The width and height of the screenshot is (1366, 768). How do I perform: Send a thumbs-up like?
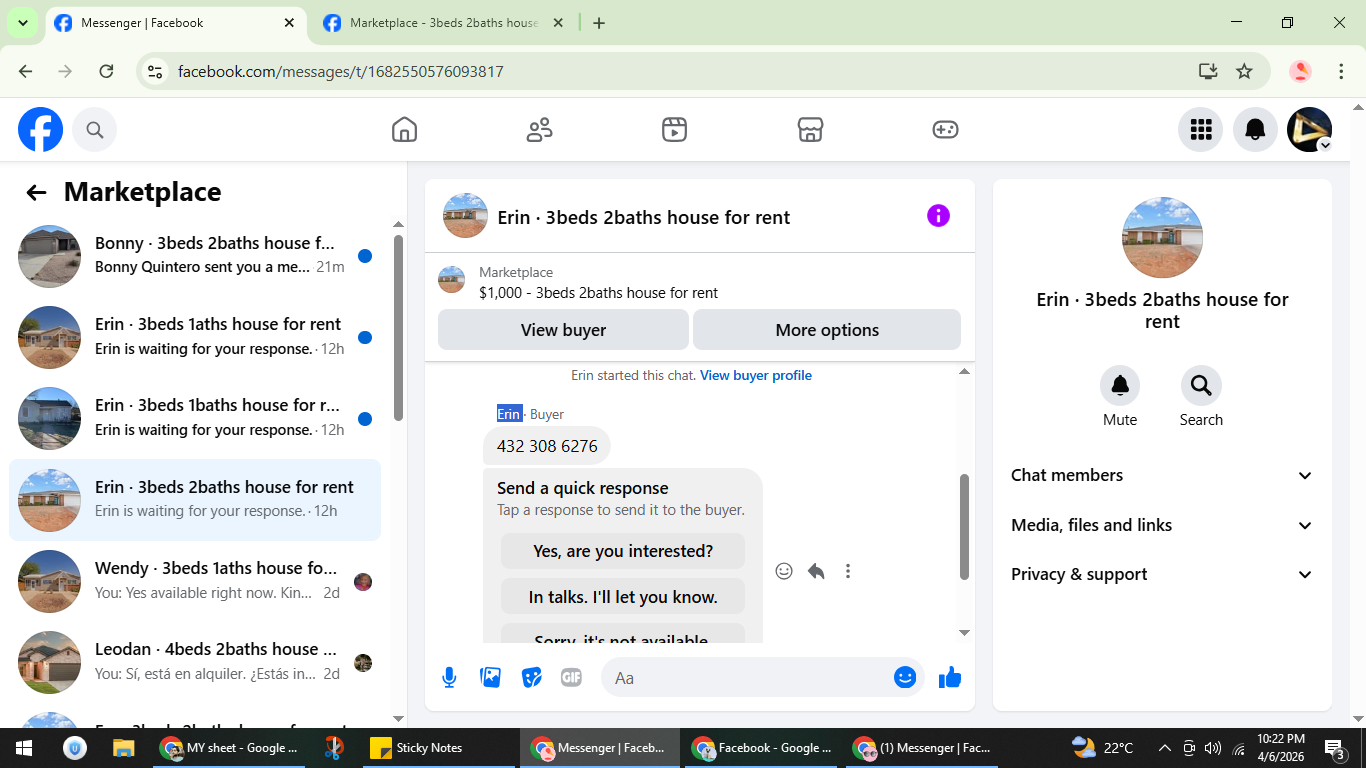click(x=950, y=678)
